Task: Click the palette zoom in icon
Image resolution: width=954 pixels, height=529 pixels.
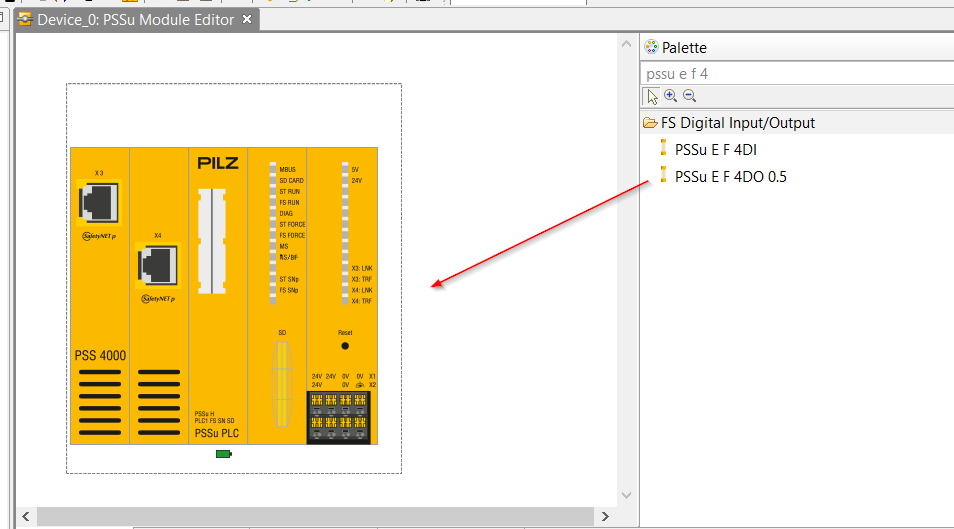Action: [x=670, y=96]
